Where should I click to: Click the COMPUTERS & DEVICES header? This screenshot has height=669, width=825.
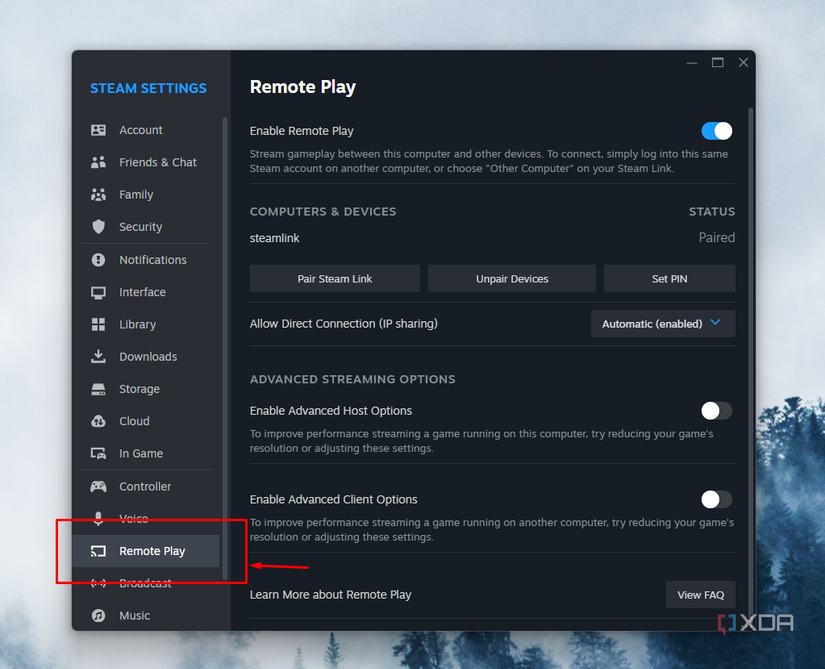[x=323, y=211]
